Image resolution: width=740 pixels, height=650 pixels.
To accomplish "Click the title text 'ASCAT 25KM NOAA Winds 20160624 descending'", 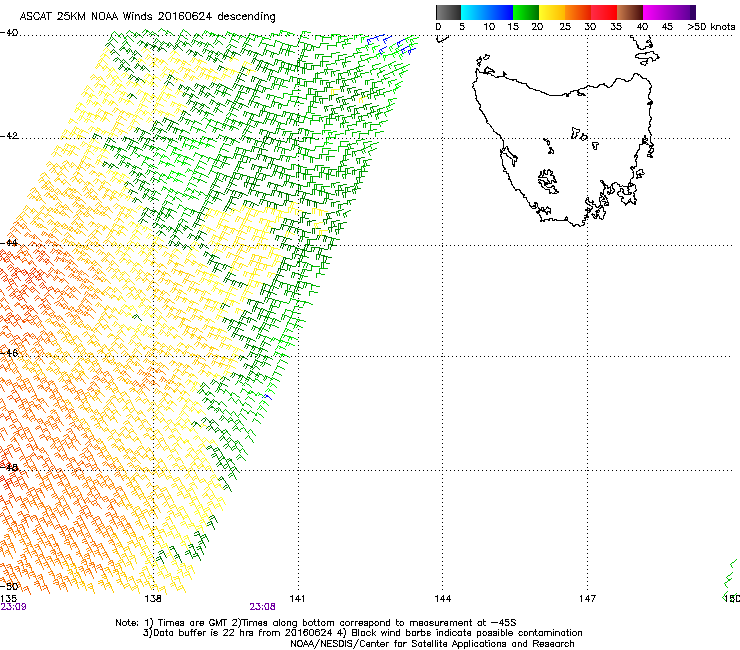I will (x=147, y=16).
